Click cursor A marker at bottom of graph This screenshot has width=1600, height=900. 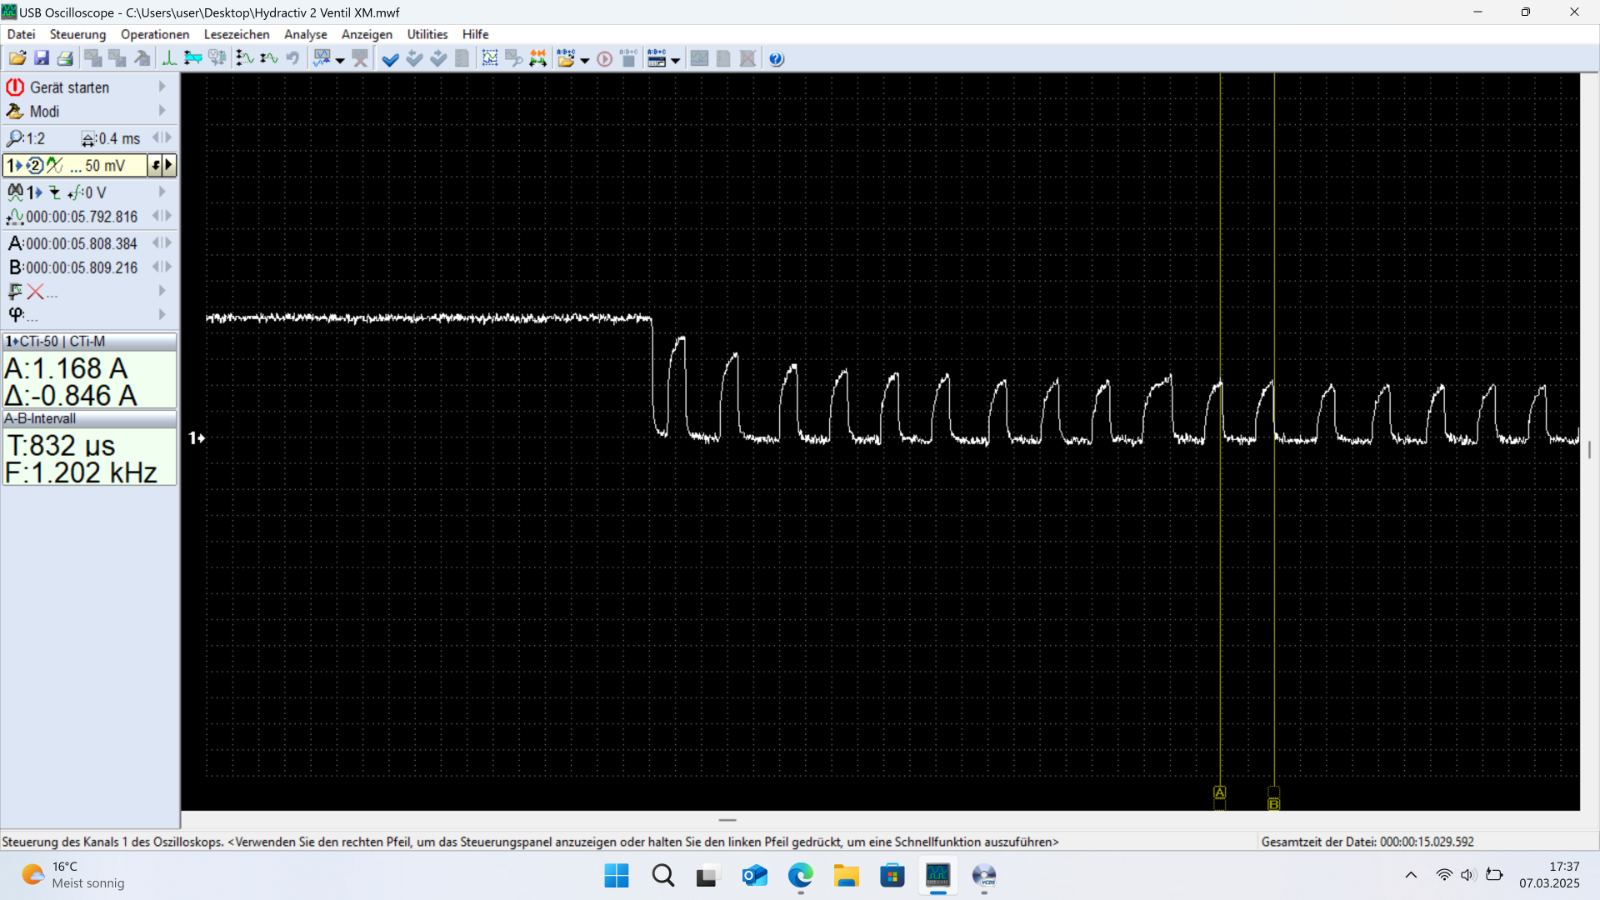coord(1220,793)
